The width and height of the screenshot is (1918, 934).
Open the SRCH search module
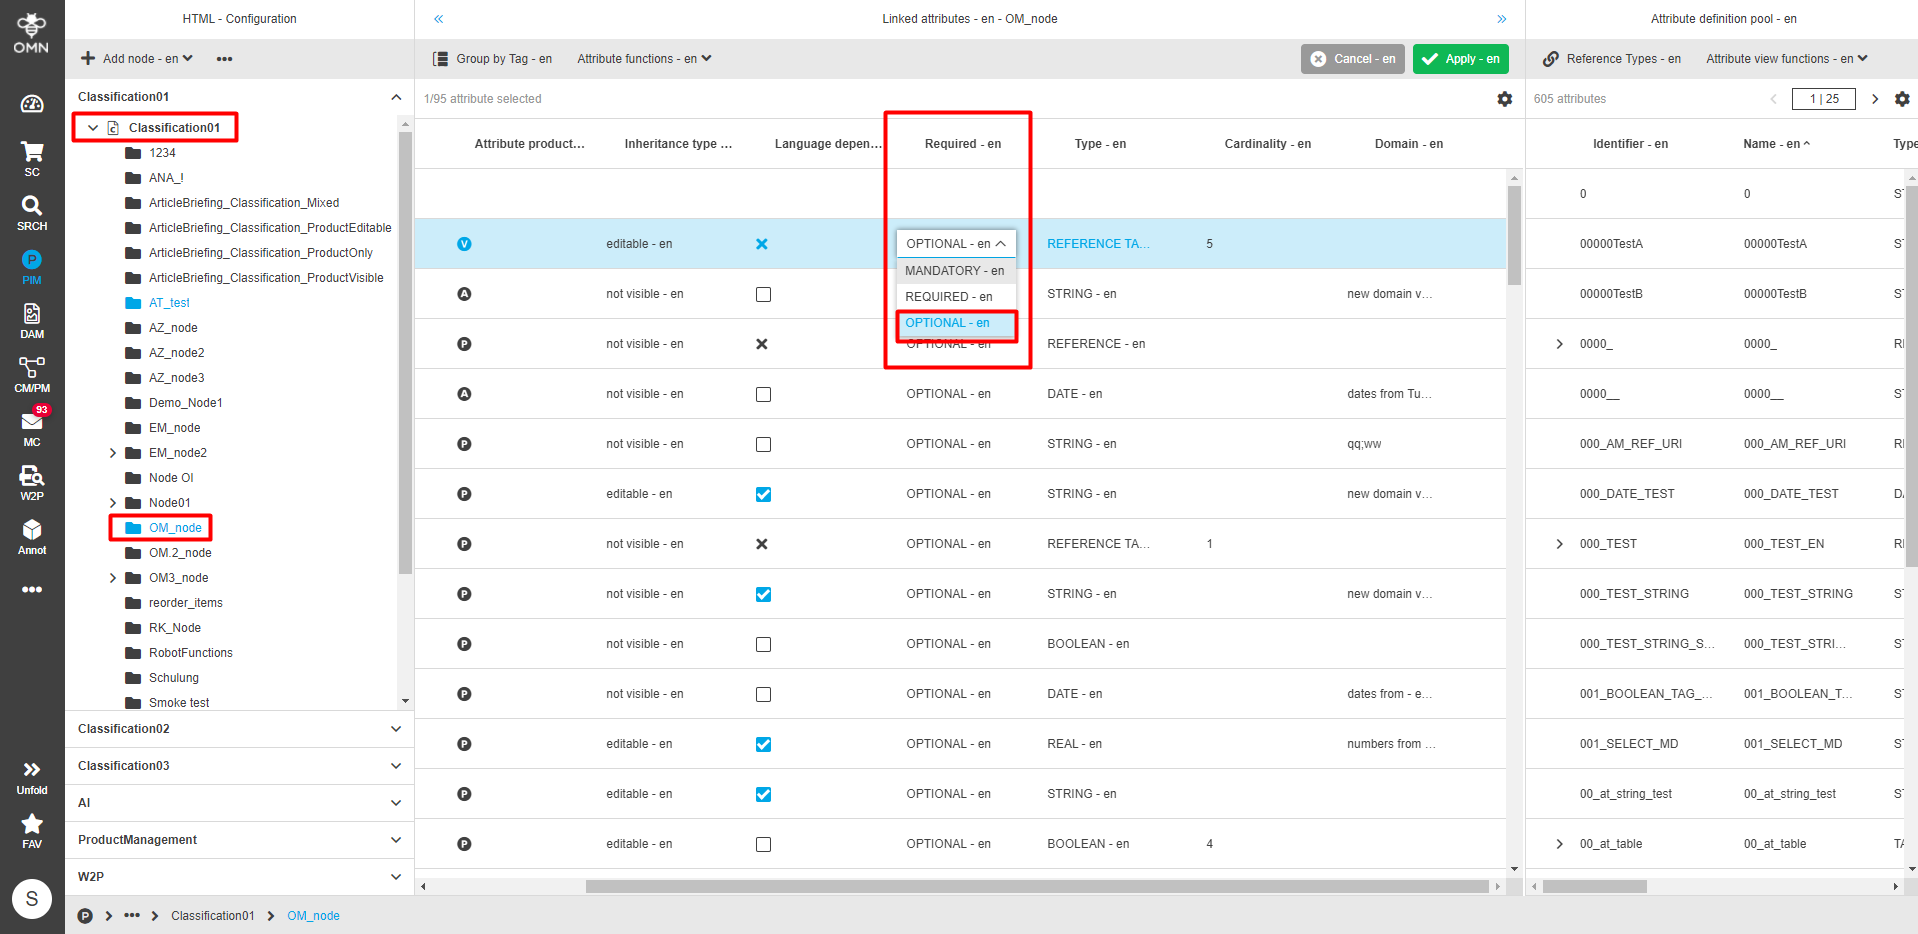[32, 213]
